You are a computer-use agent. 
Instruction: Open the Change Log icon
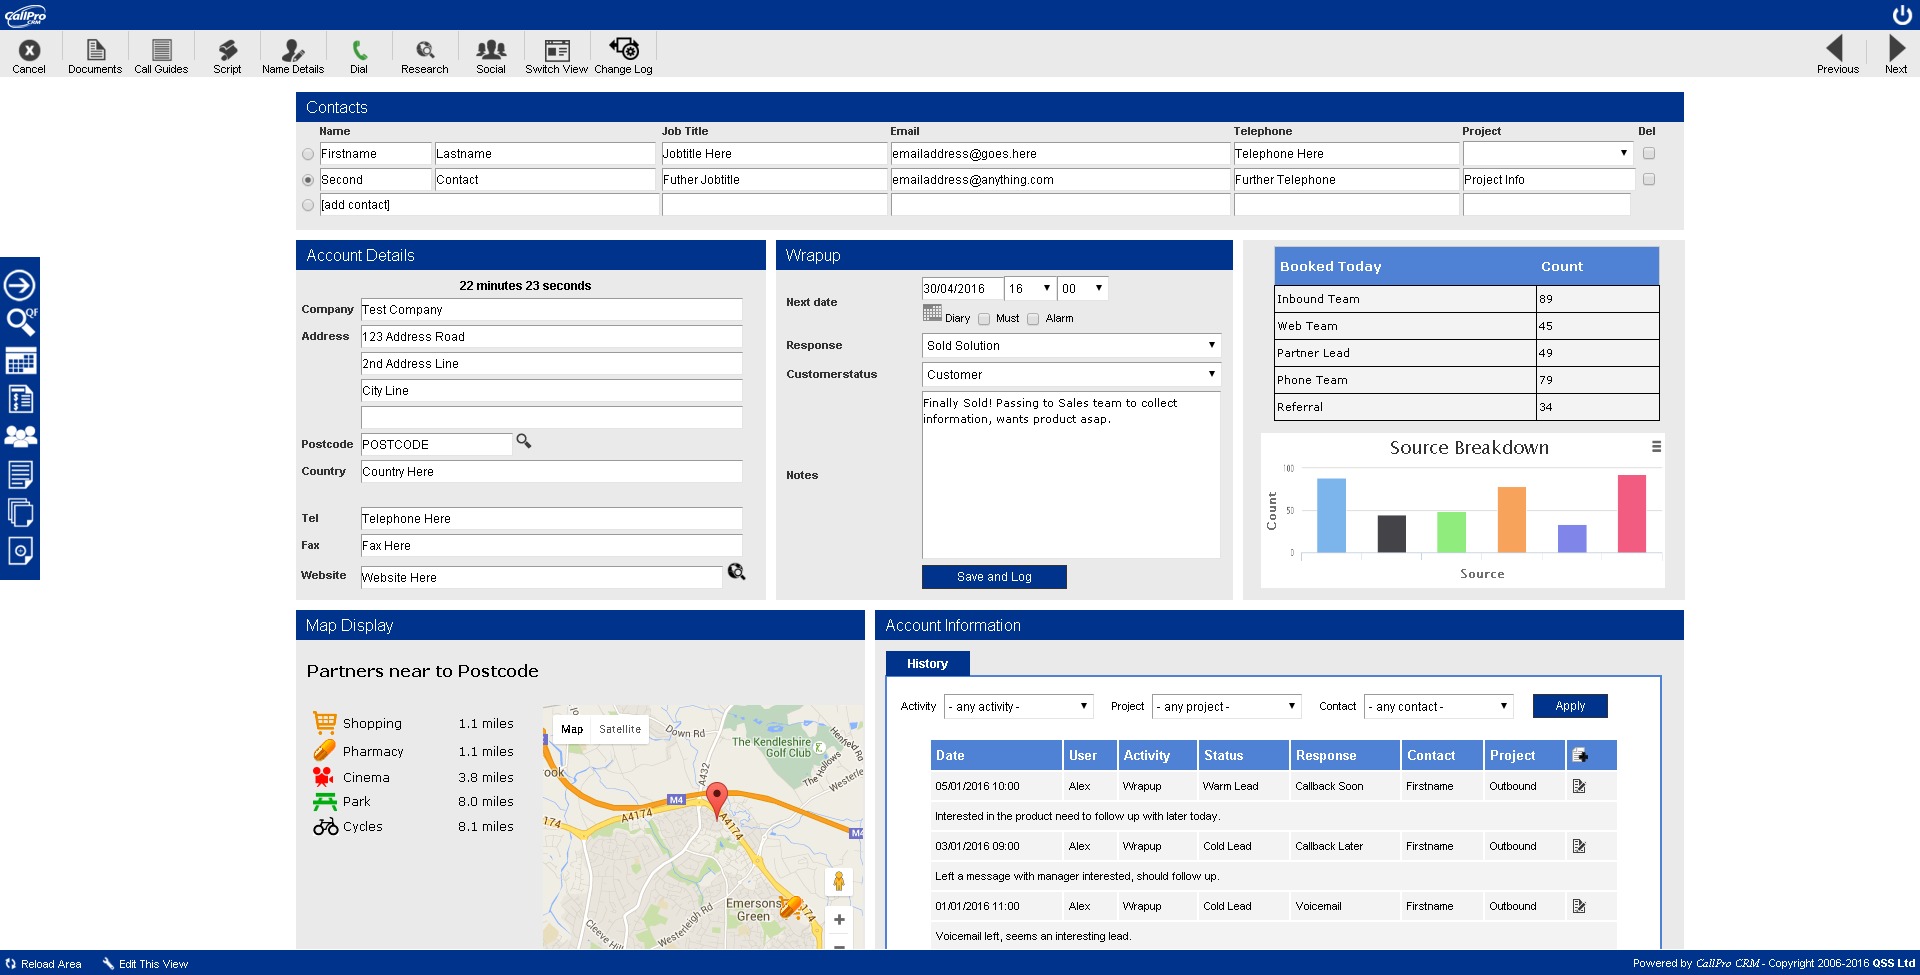coord(624,49)
